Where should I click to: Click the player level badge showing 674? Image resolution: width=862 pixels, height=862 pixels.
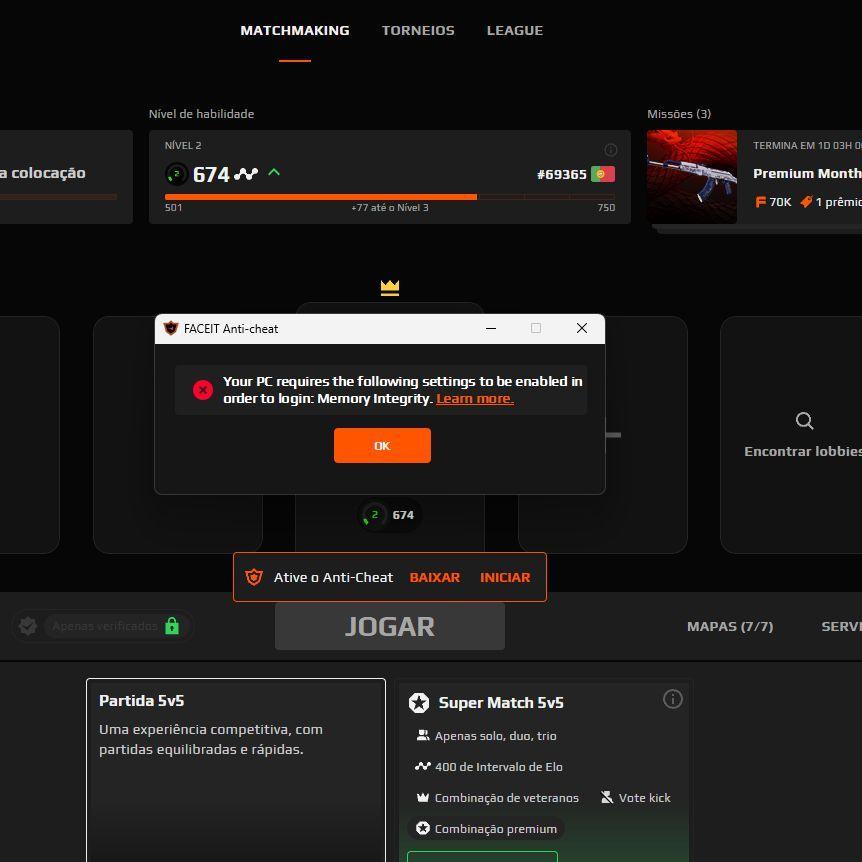tap(390, 515)
